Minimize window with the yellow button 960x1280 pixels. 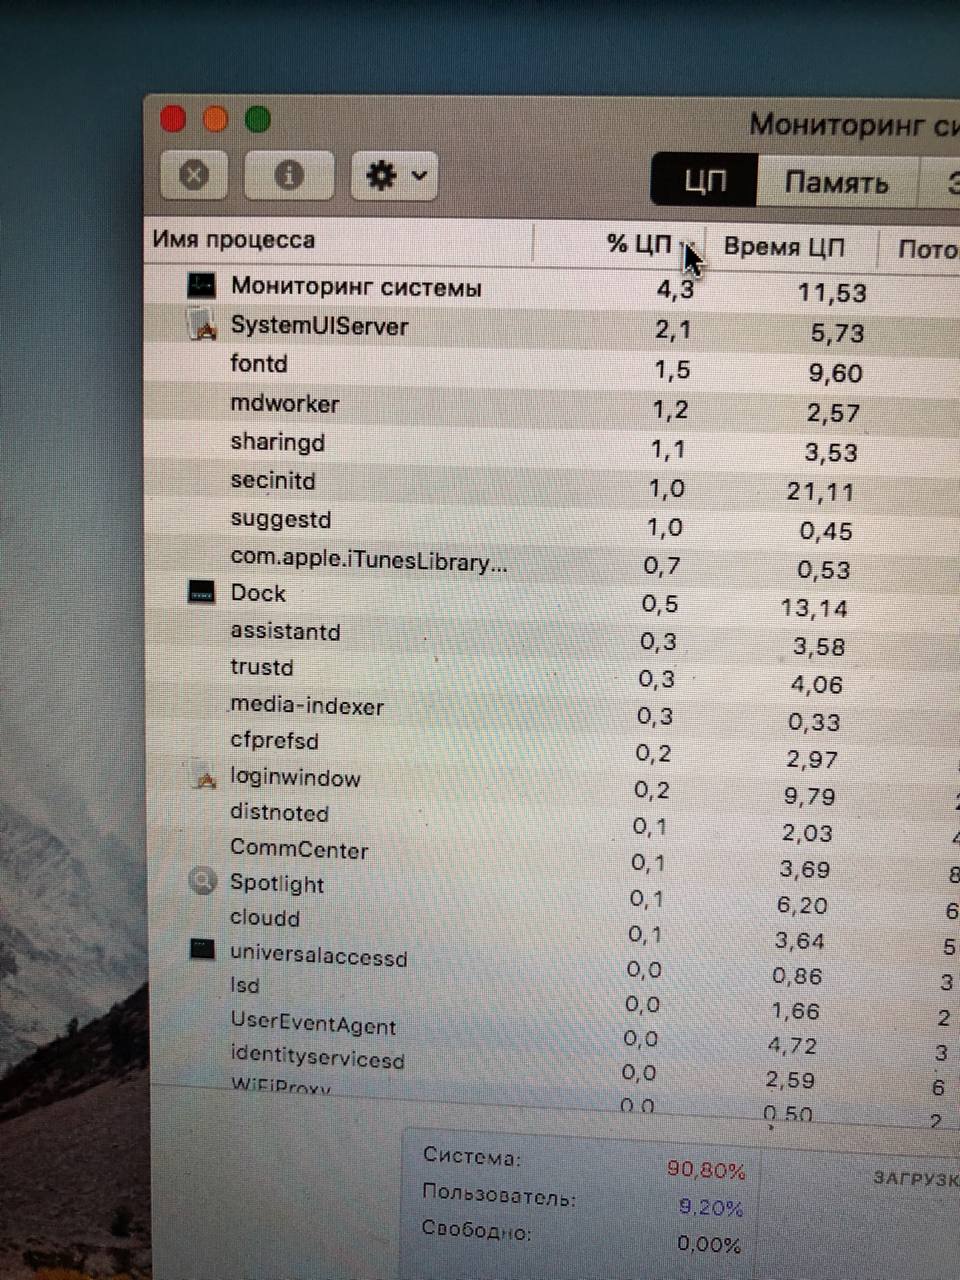(215, 119)
